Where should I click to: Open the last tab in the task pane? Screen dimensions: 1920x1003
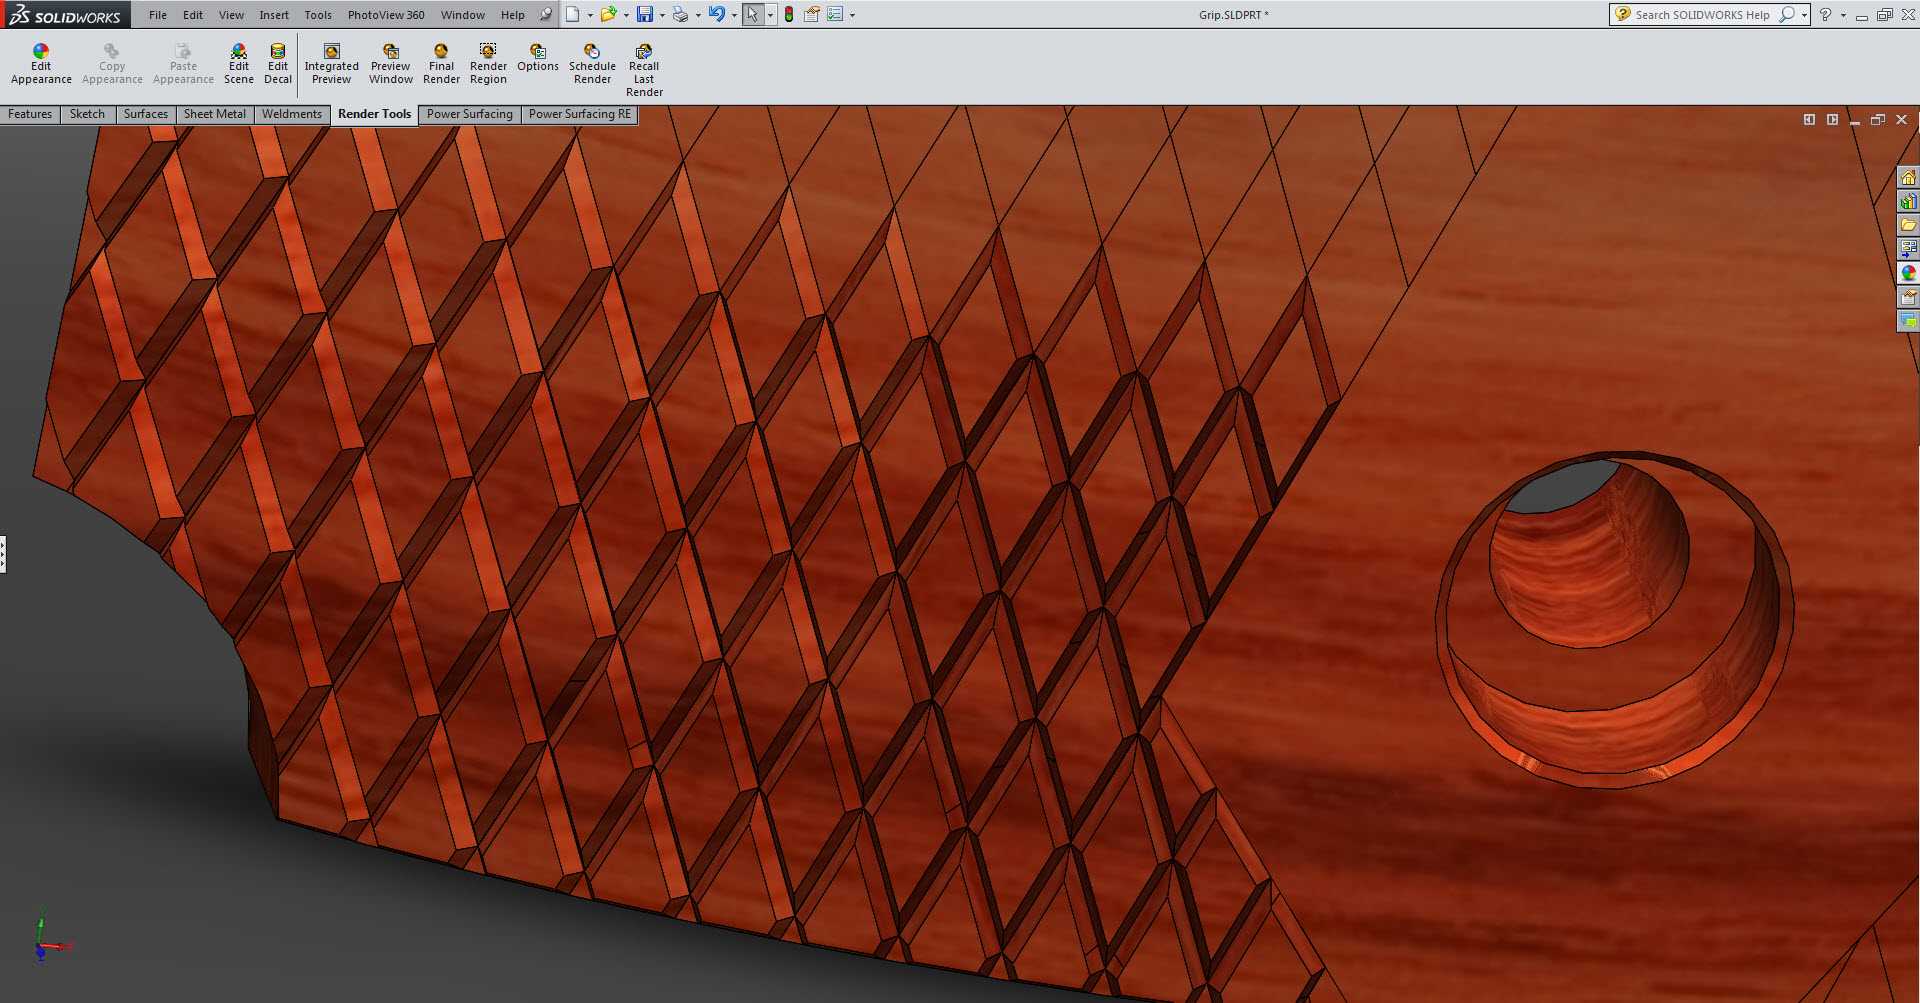pos(1908,321)
